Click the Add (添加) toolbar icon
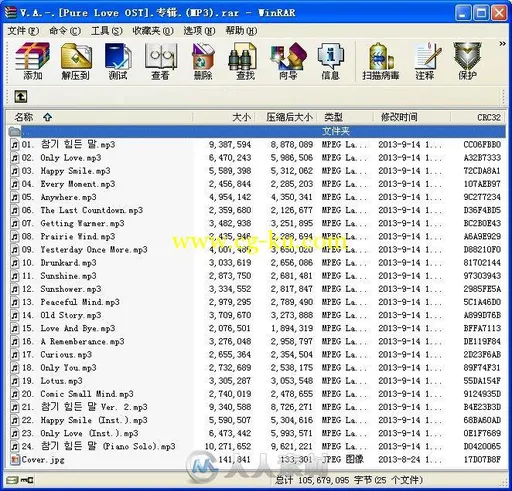Screen dimensions: 512x491 pyautogui.click(x=32, y=61)
